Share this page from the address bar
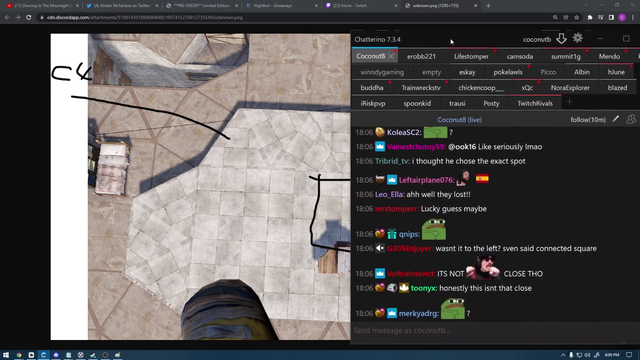The height and width of the screenshot is (360, 640). point(566,18)
